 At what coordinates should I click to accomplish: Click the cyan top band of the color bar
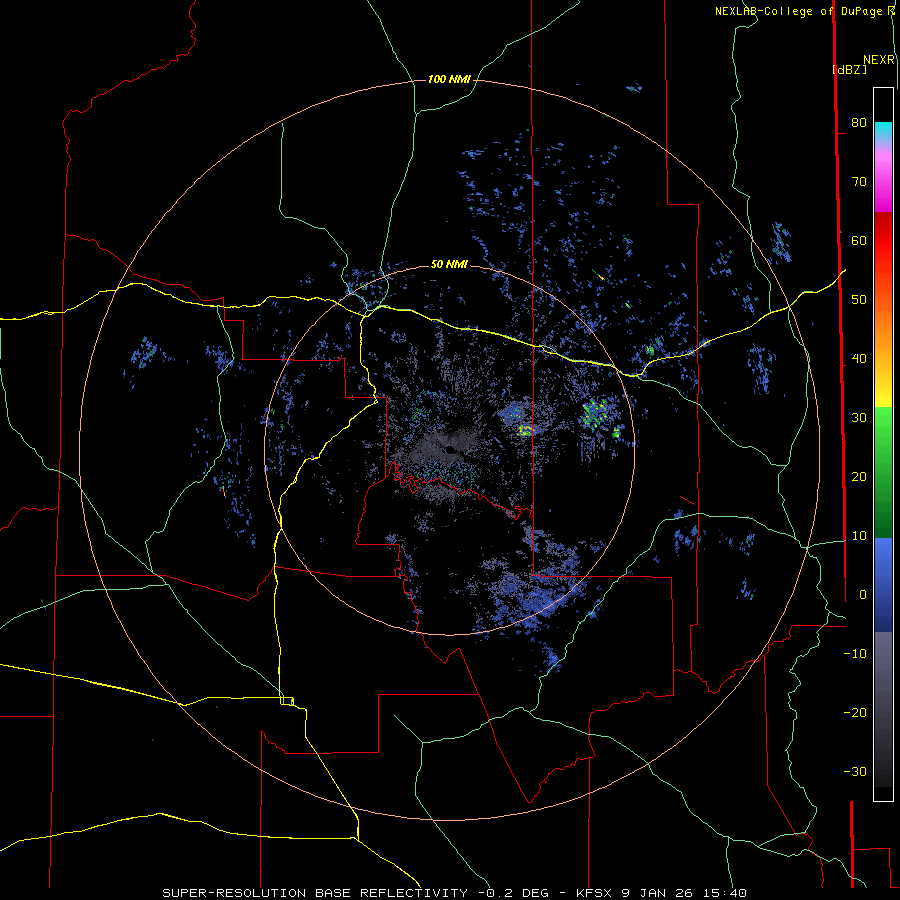click(883, 131)
